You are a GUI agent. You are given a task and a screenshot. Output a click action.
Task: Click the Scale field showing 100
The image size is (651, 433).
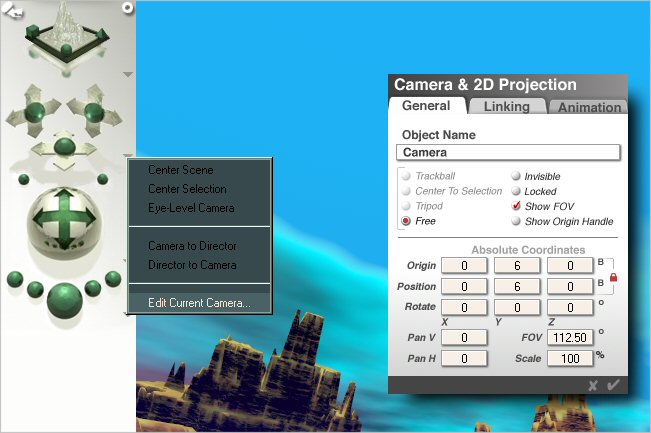pos(570,358)
